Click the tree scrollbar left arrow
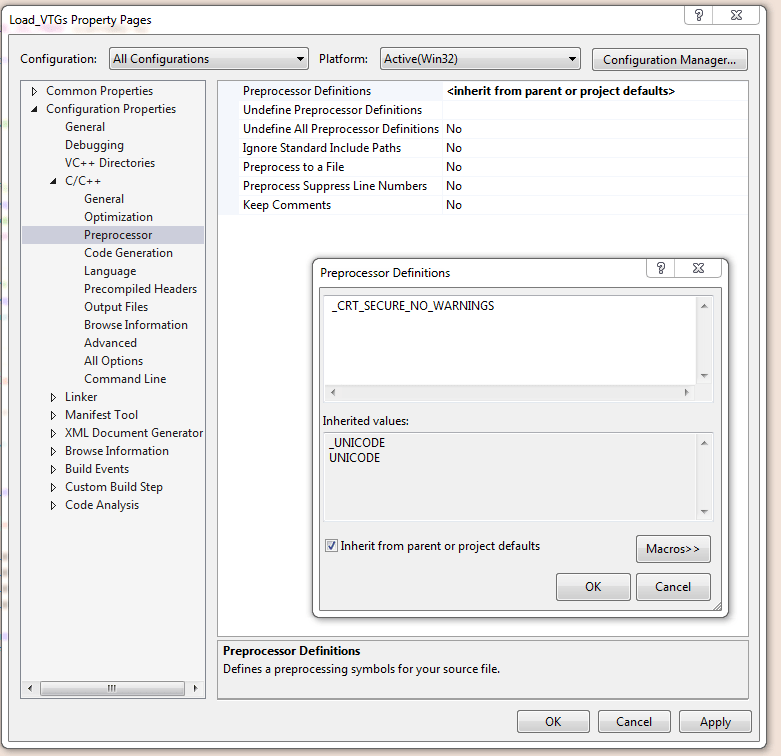Screen dimensions: 781x756 [30, 688]
